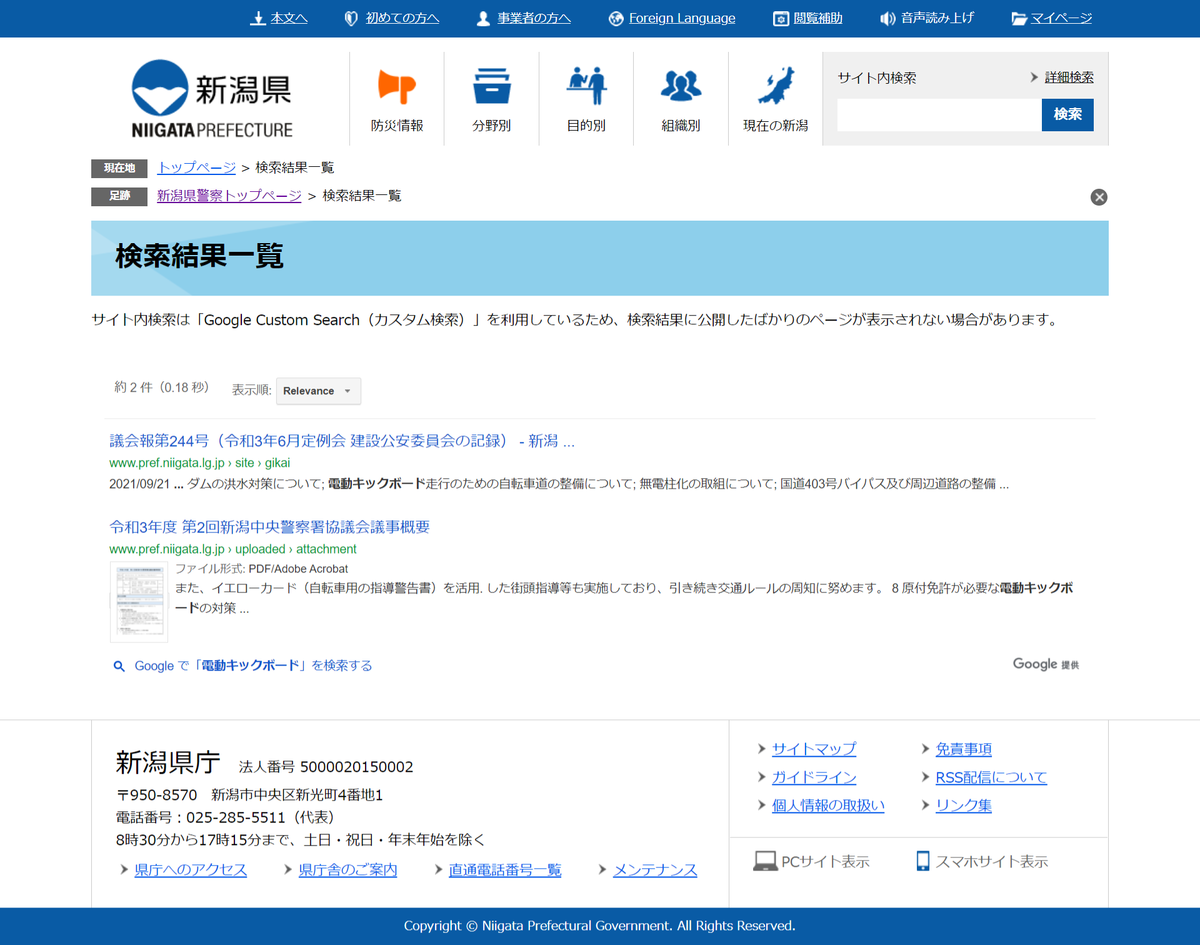1200x945 pixels.
Task: Open 詳細検索 advanced search
Action: tap(1069, 77)
